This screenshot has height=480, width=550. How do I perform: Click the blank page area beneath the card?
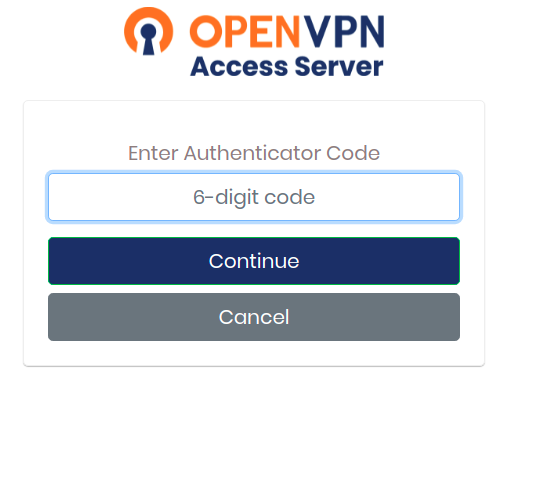coord(254,421)
